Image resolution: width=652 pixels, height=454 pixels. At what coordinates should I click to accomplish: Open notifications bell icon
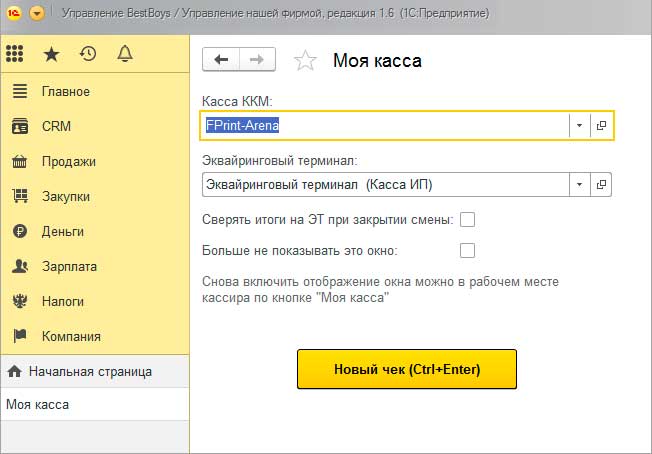point(125,54)
